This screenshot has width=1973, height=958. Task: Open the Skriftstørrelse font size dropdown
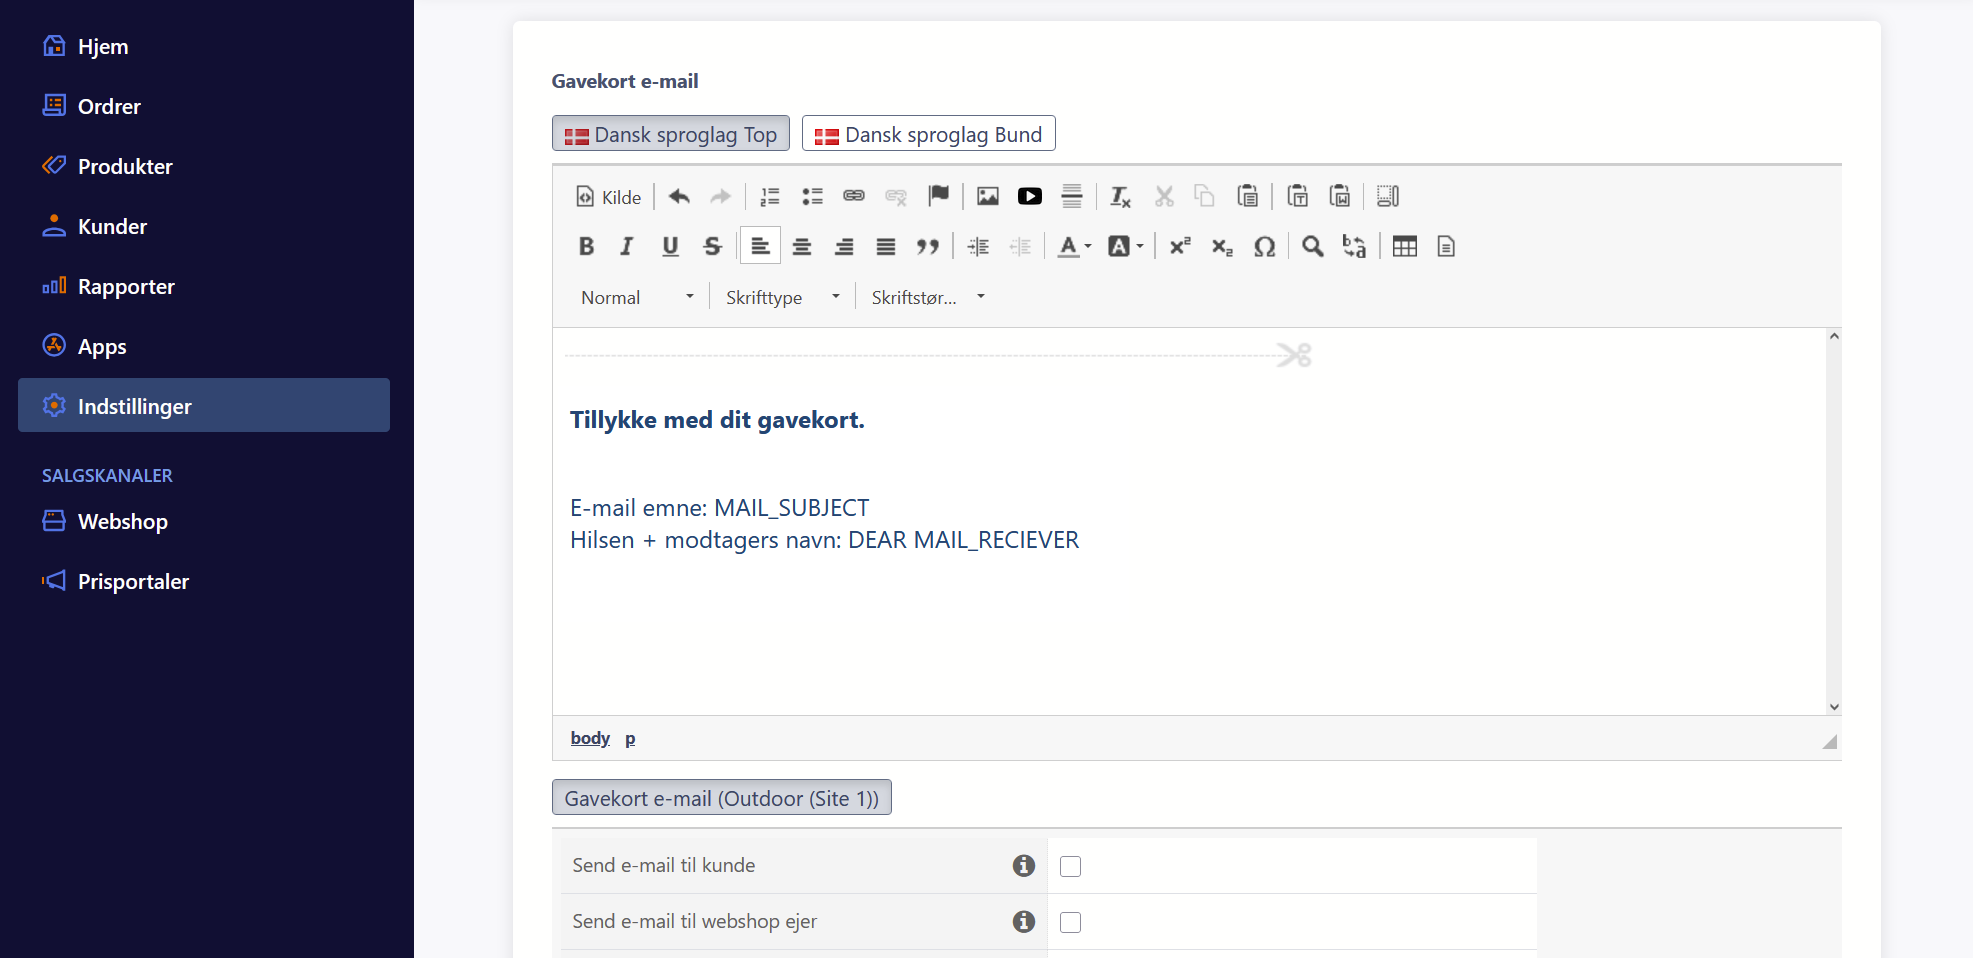[x=927, y=297]
